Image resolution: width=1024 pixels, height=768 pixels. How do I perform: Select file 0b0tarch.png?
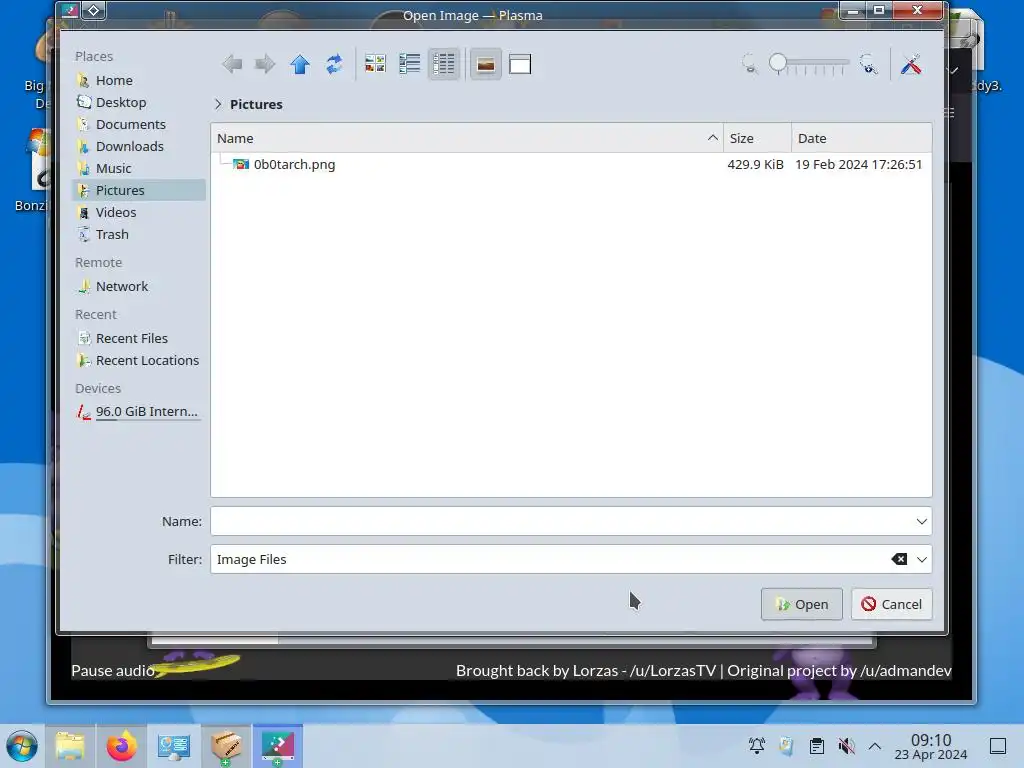[x=294, y=165]
